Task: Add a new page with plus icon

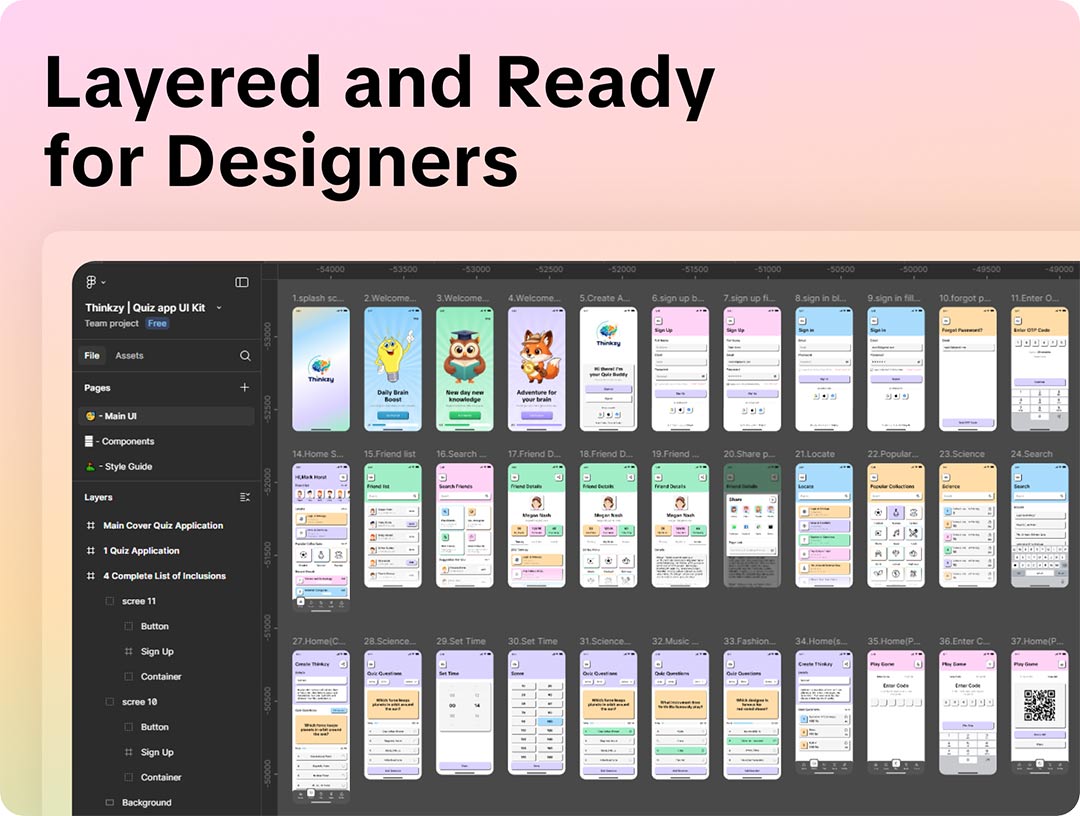Action: (x=245, y=388)
